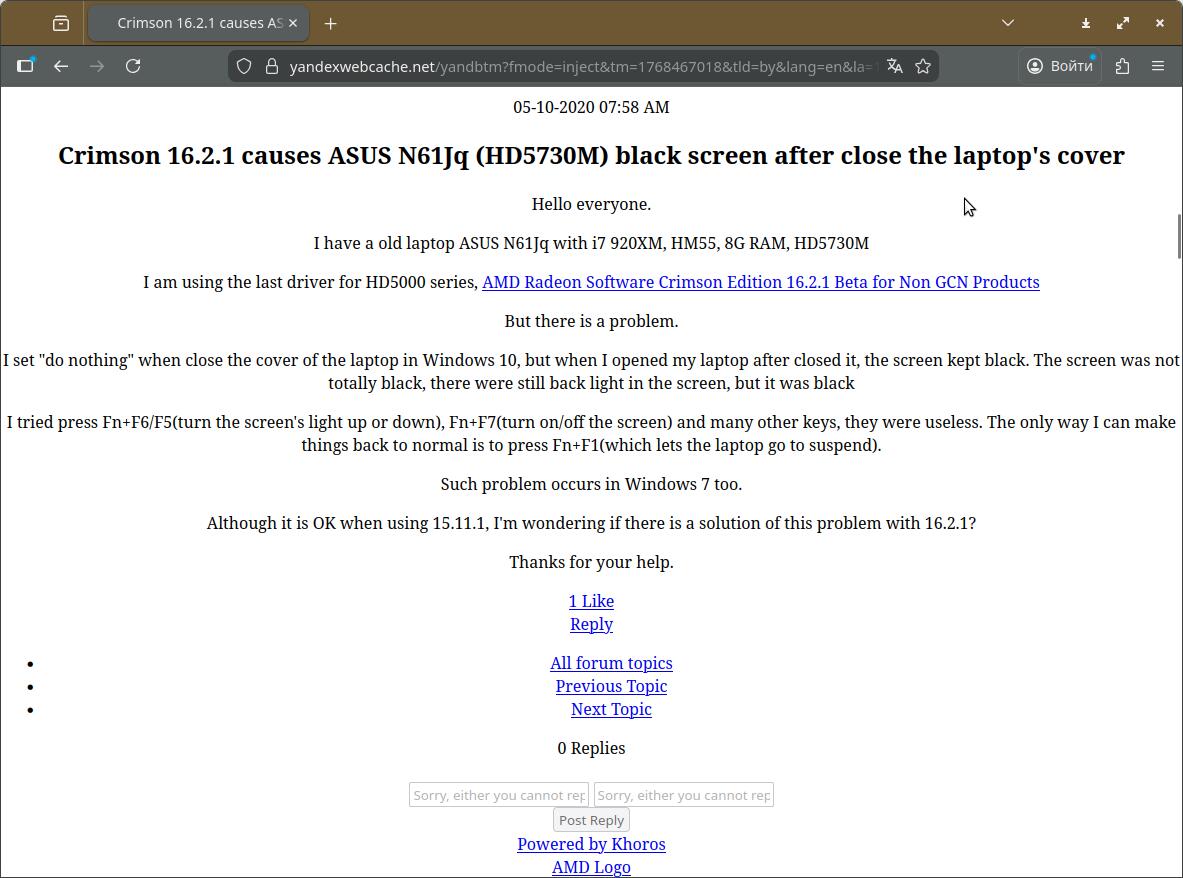The image size is (1183, 878).
Task: Click the first reply text field
Action: point(499,795)
